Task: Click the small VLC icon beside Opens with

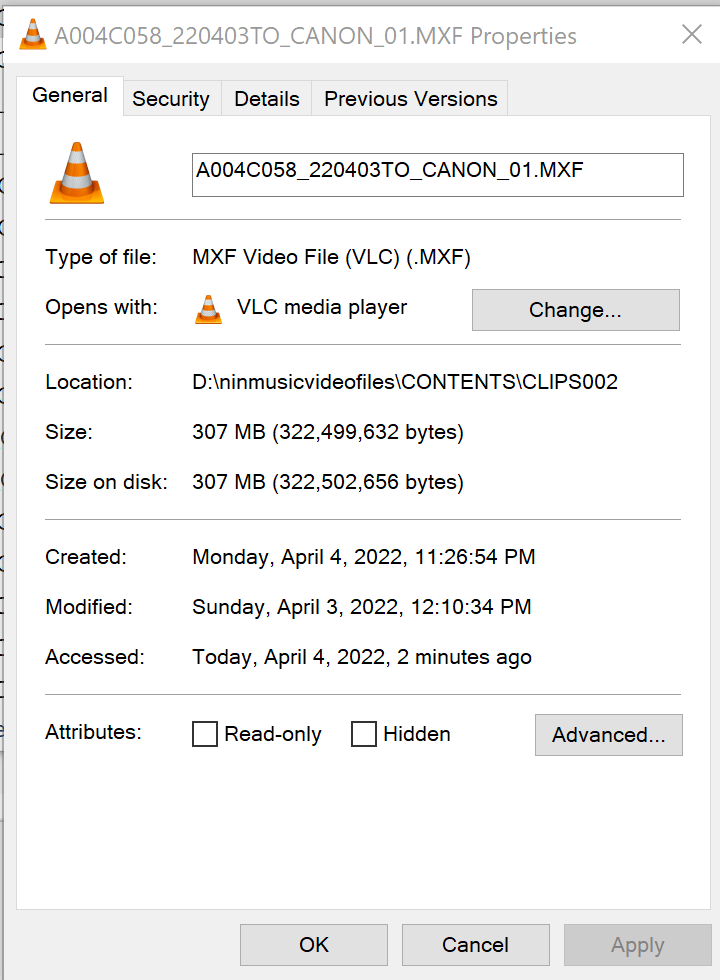Action: [x=208, y=309]
